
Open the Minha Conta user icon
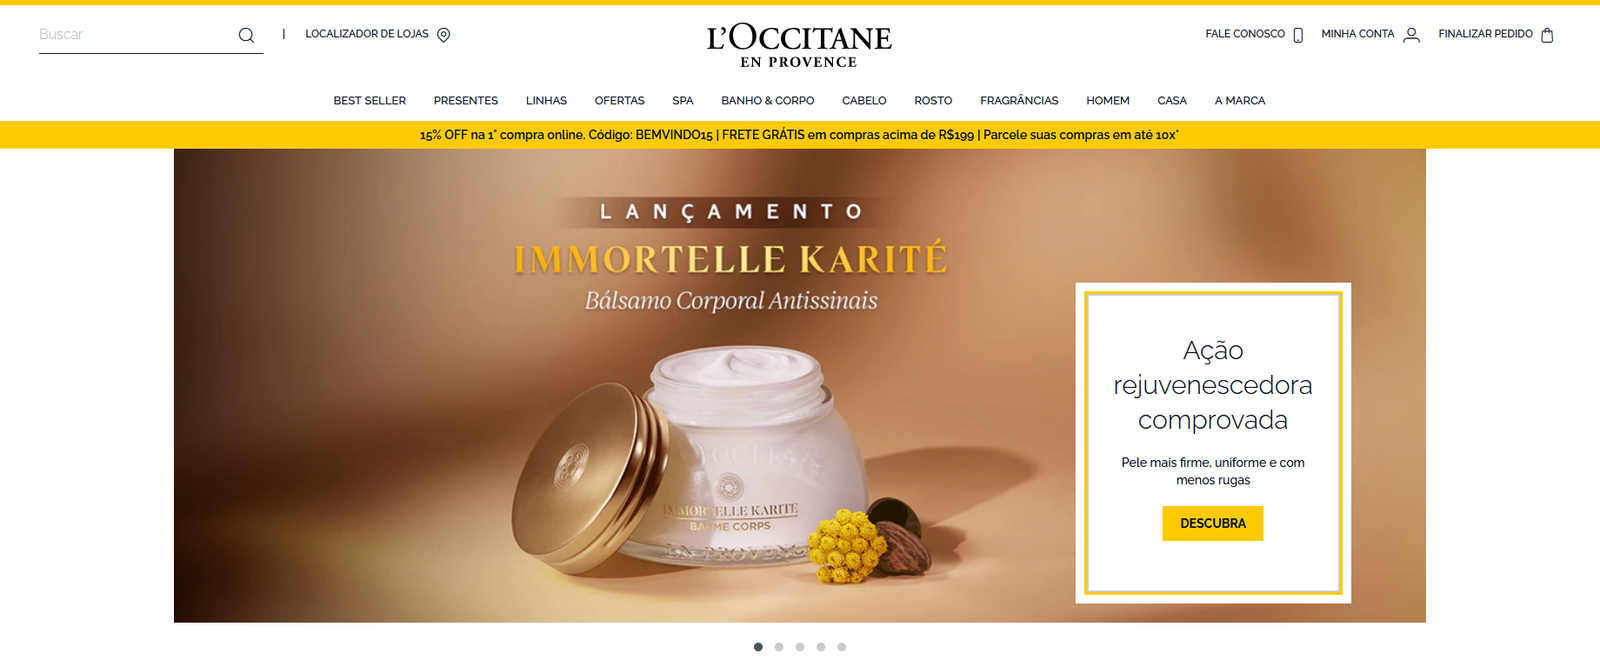click(1411, 35)
